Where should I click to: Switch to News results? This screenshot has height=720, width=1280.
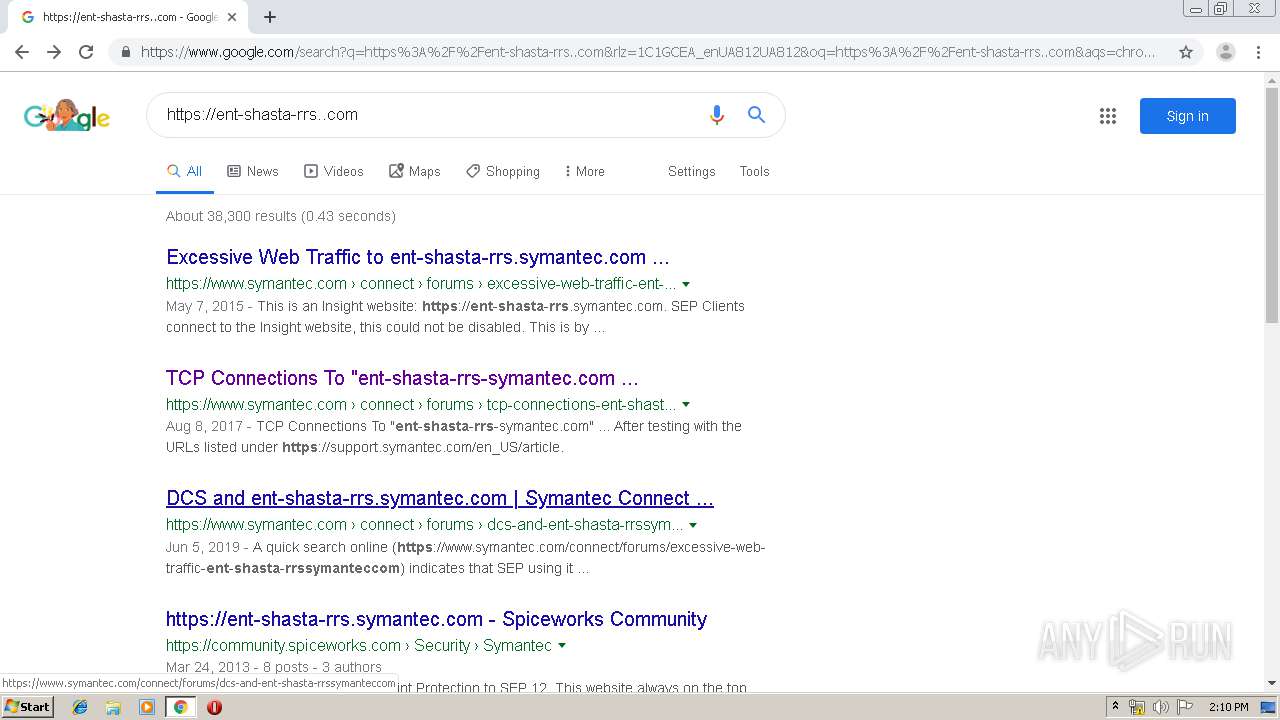pyautogui.click(x=253, y=171)
